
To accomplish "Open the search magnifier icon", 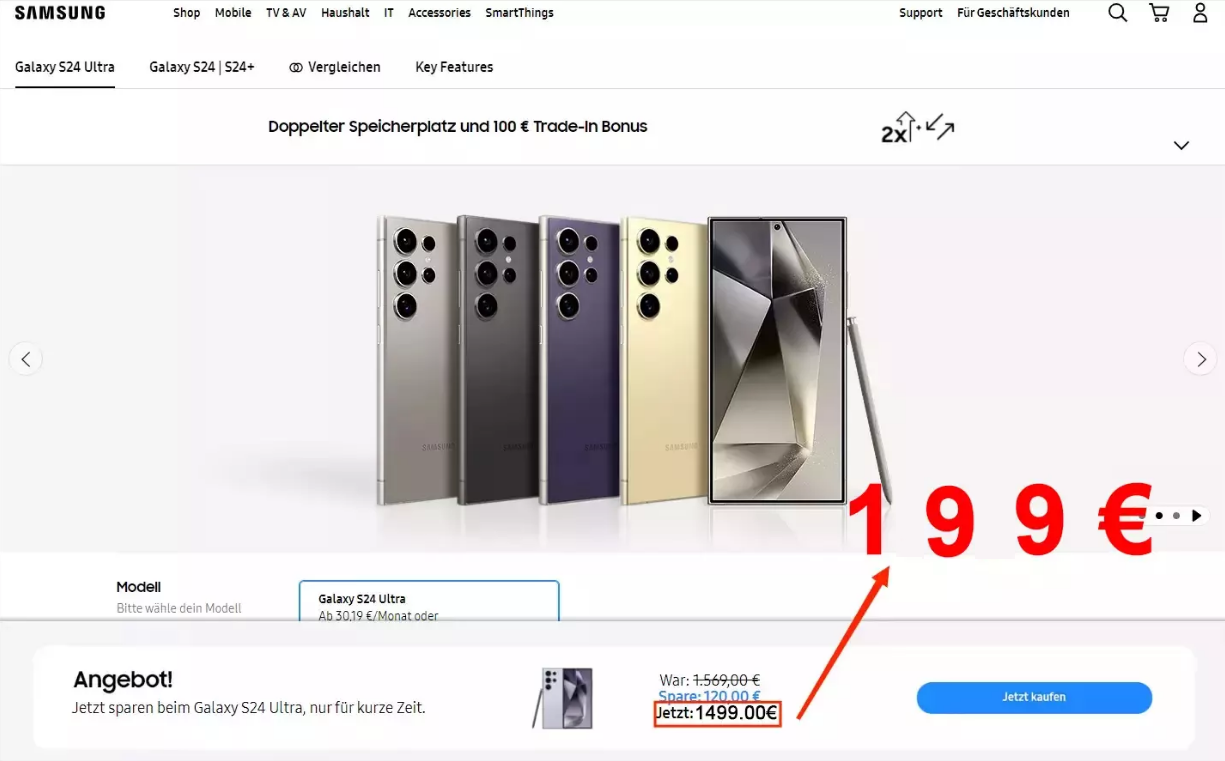I will pyautogui.click(x=1118, y=13).
